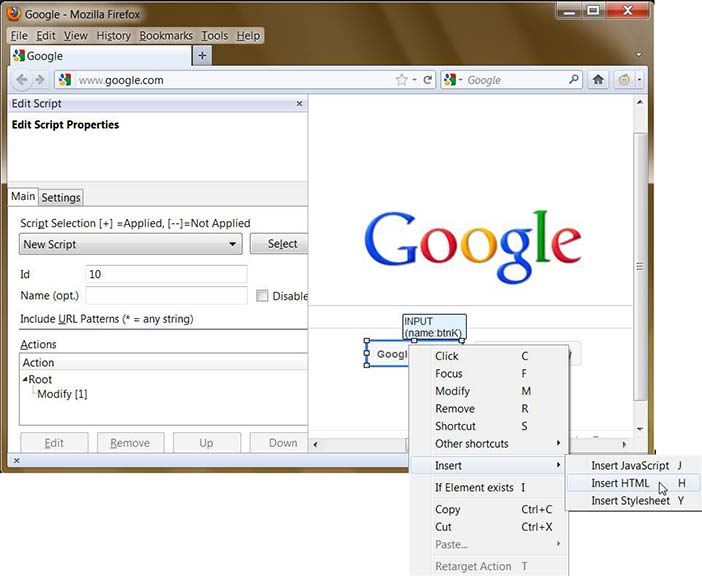Open the Firefox home page icon

[x=598, y=80]
